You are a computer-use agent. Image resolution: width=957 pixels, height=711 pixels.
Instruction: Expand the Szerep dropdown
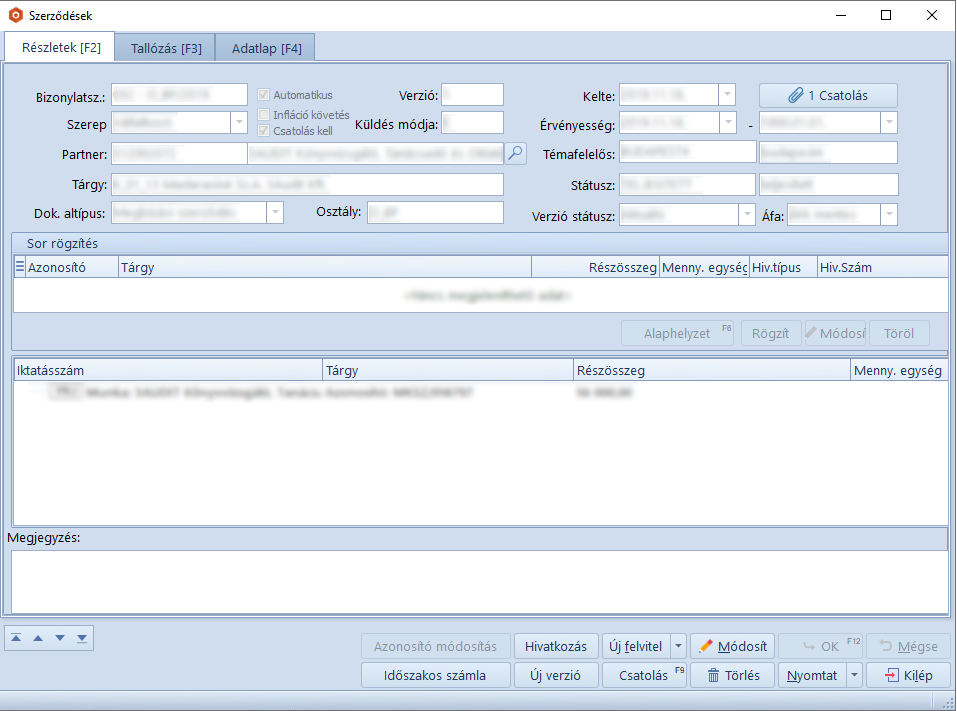point(239,122)
